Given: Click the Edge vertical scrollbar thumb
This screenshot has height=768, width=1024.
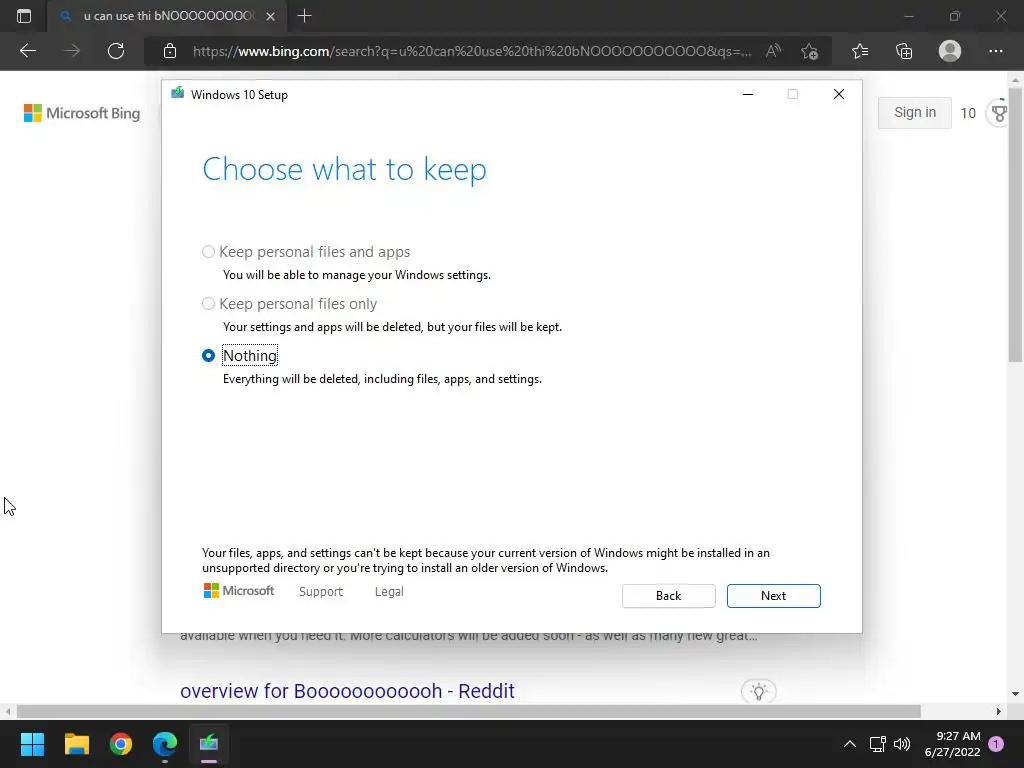Looking at the screenshot, I should pyautogui.click(x=1015, y=225).
